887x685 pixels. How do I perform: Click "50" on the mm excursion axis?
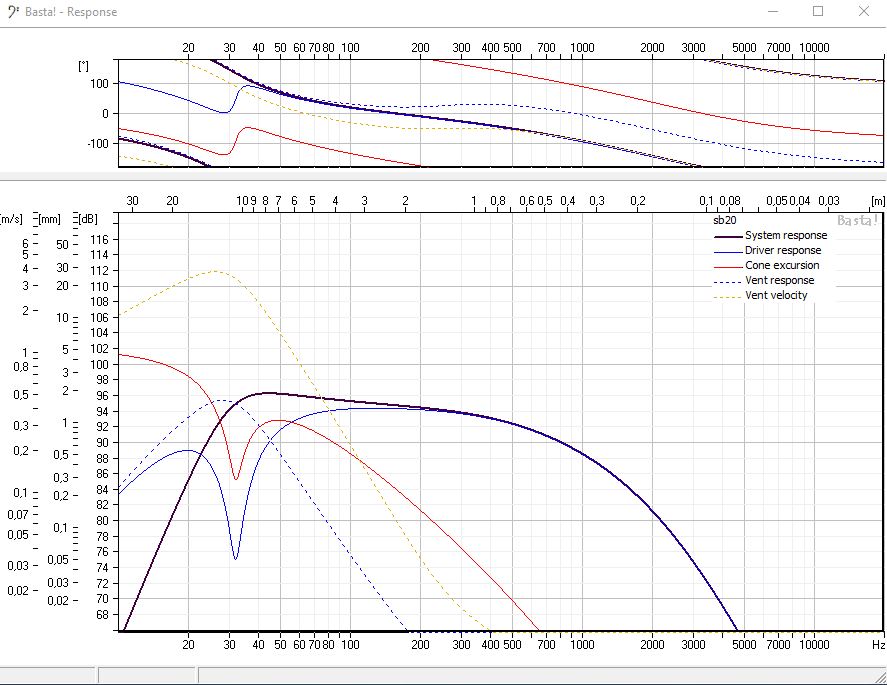click(62, 244)
